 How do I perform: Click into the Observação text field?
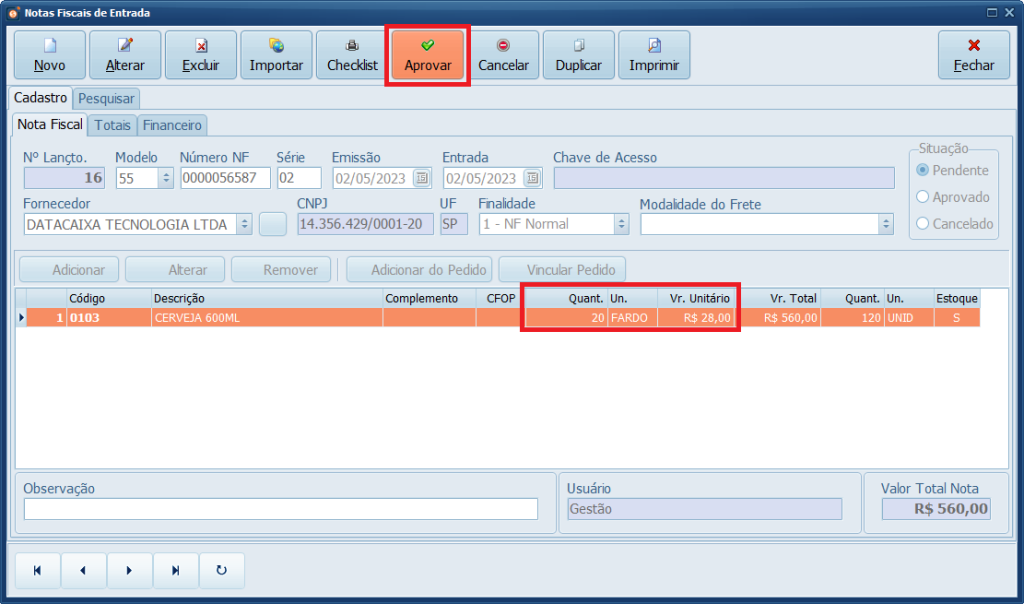280,509
